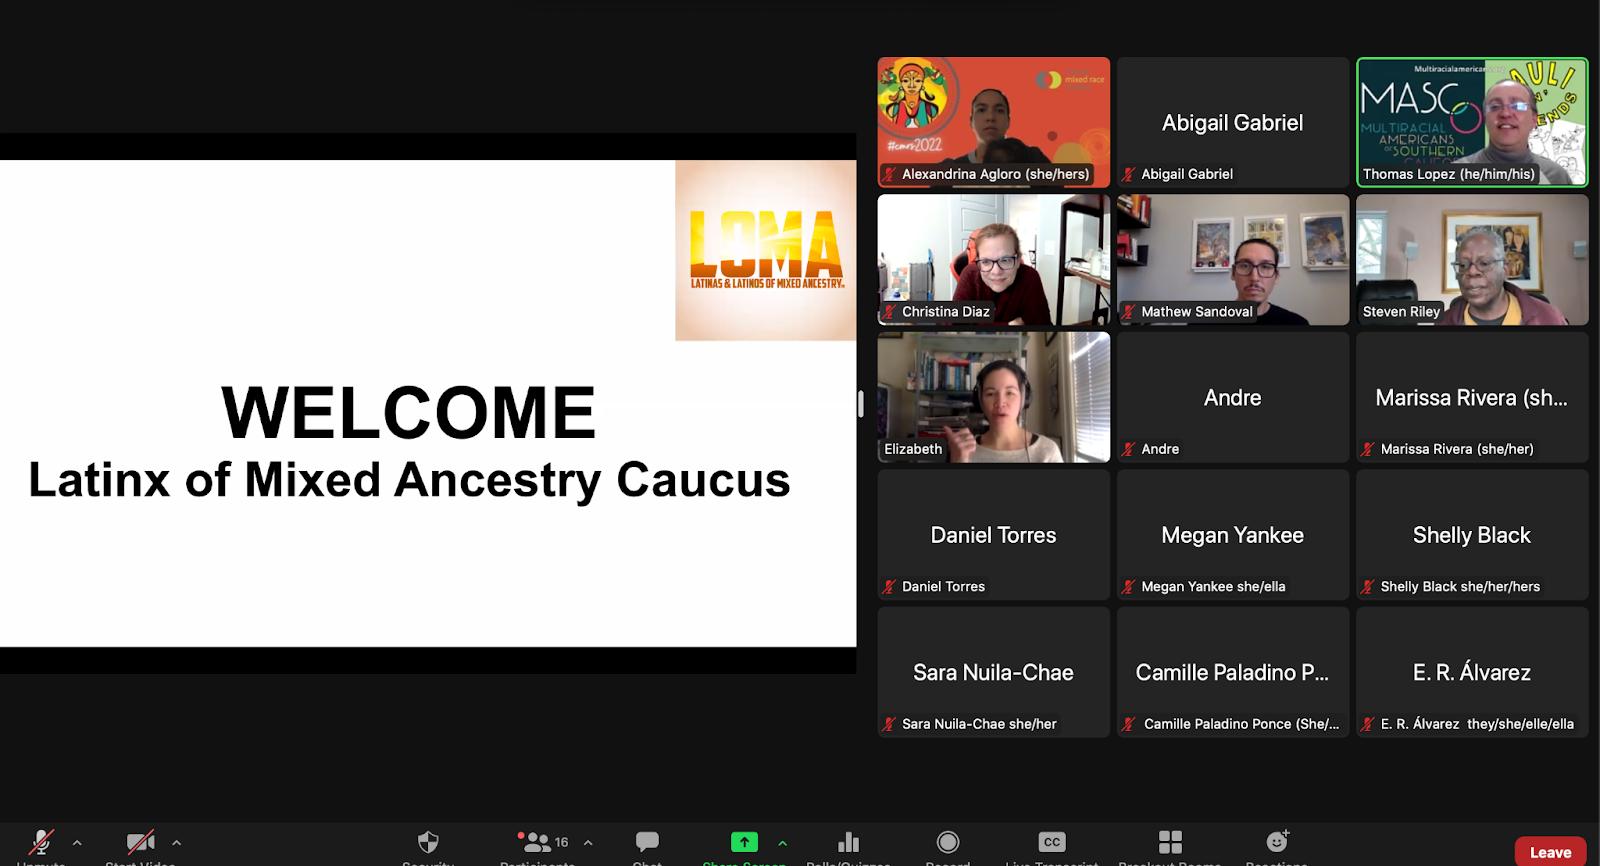Open Polls/Quizzes bar chart icon
The image size is (1600, 866).
[848, 843]
